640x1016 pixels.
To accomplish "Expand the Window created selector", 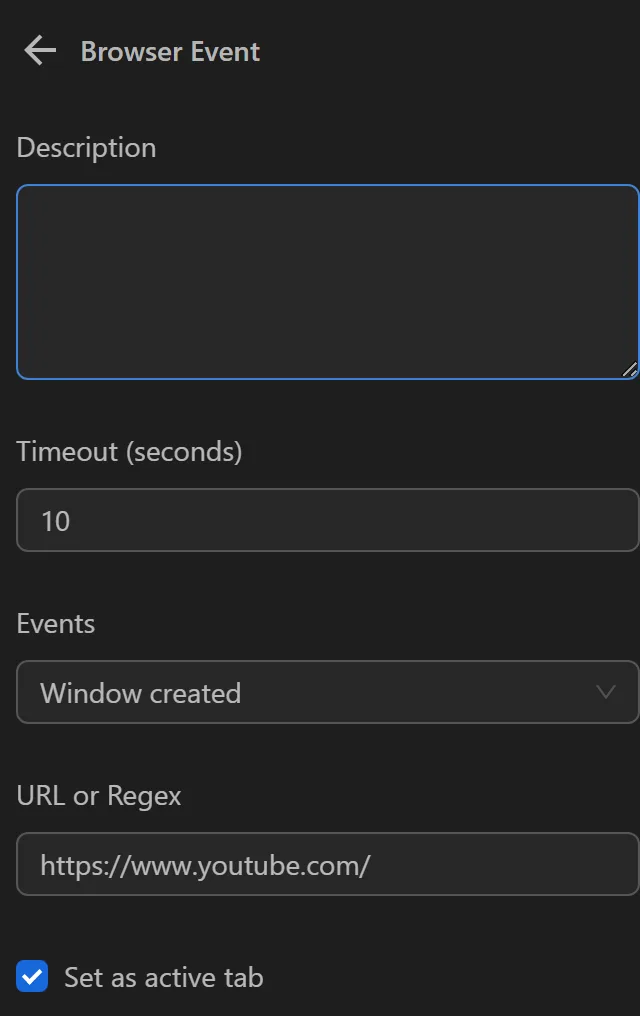I will pyautogui.click(x=327, y=692).
